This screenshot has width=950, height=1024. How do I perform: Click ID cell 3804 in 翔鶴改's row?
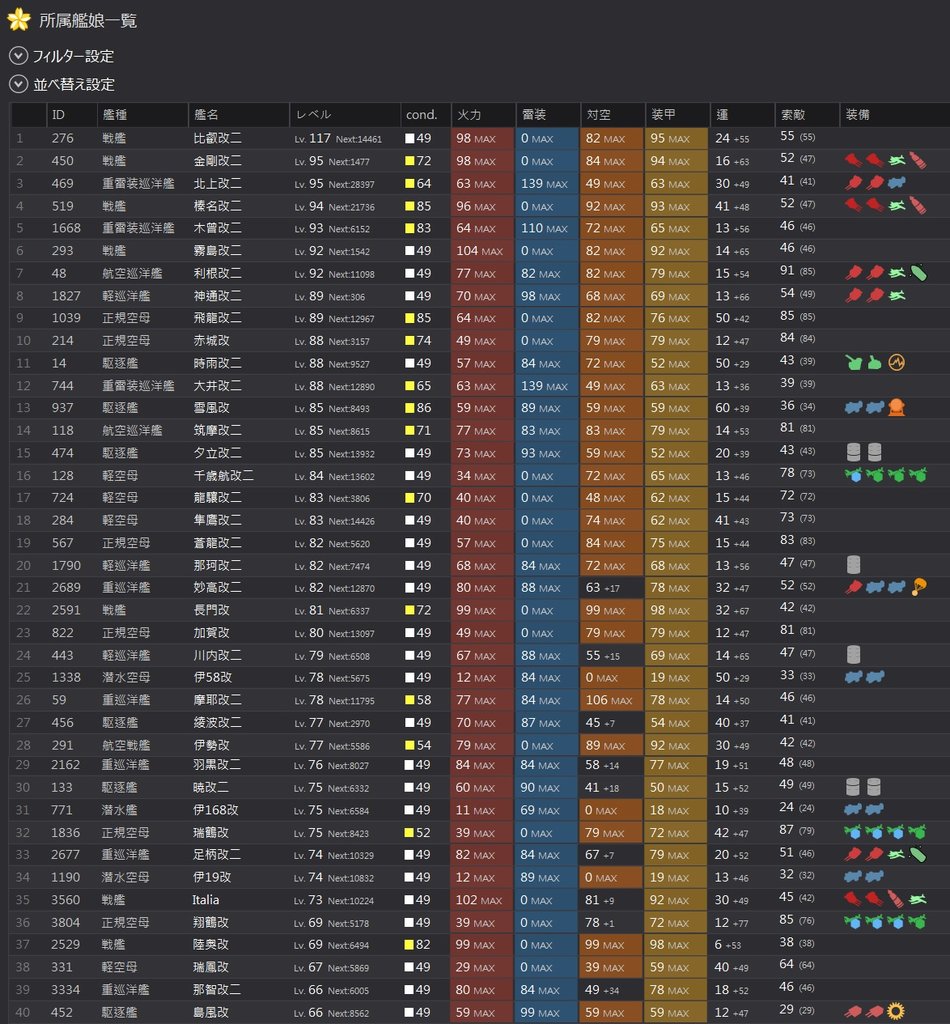click(x=65, y=922)
